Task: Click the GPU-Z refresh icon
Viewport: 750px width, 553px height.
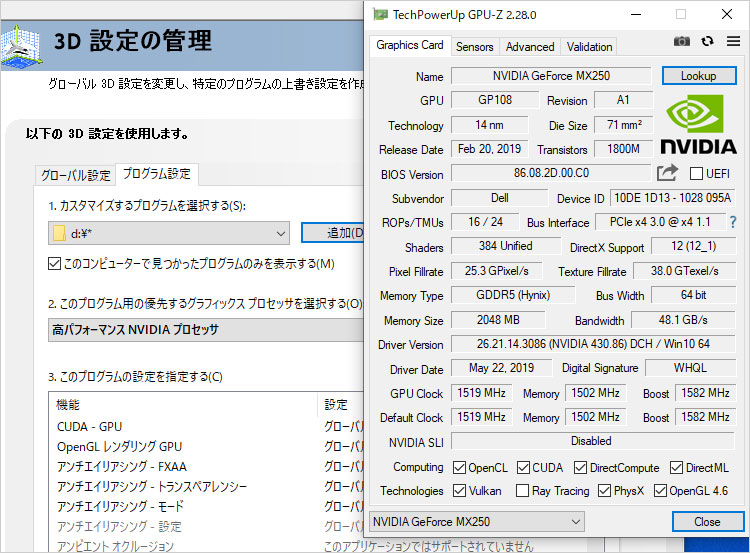Action: coord(707,42)
